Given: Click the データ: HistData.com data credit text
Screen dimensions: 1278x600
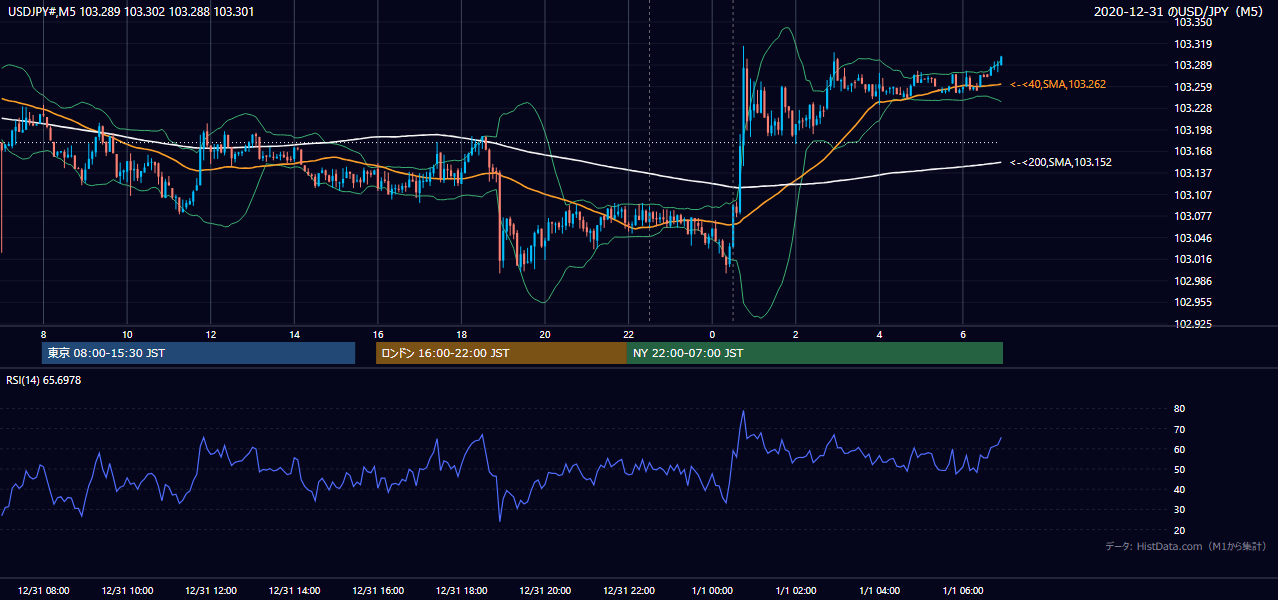Looking at the screenshot, I should (x=1186, y=547).
